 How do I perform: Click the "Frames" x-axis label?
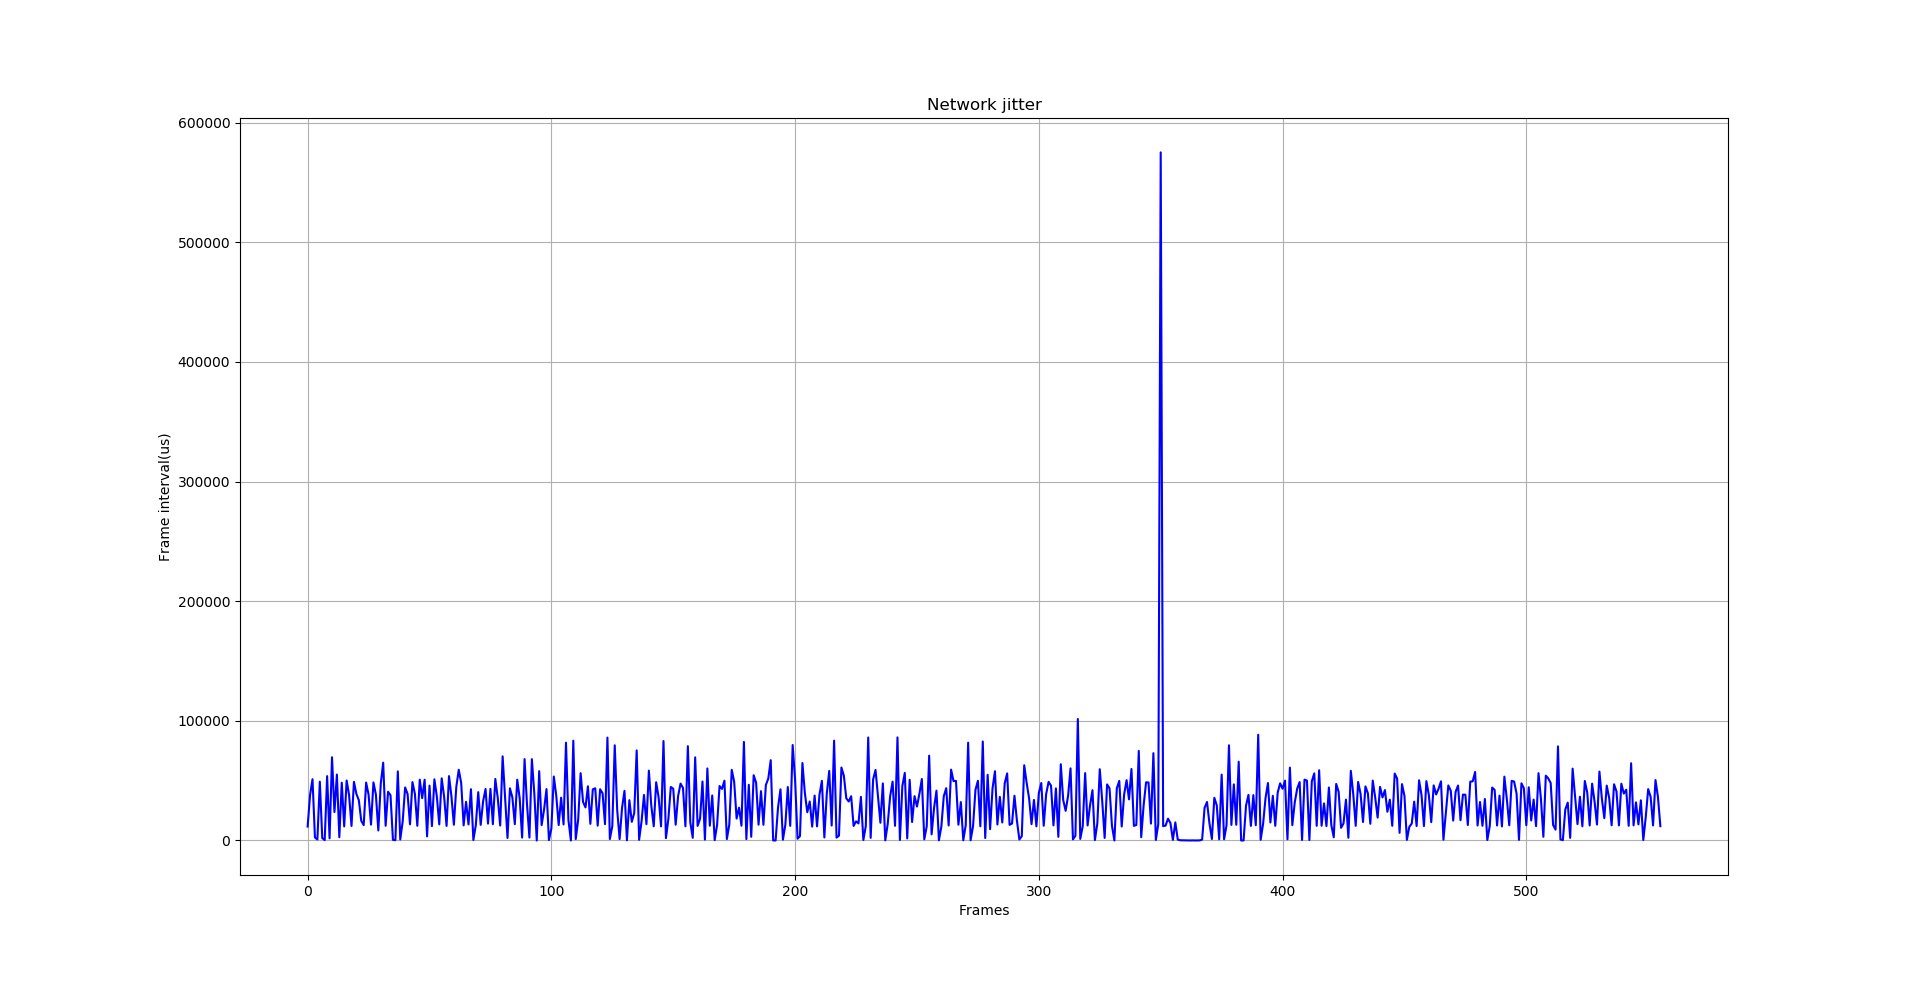pyautogui.click(x=983, y=910)
